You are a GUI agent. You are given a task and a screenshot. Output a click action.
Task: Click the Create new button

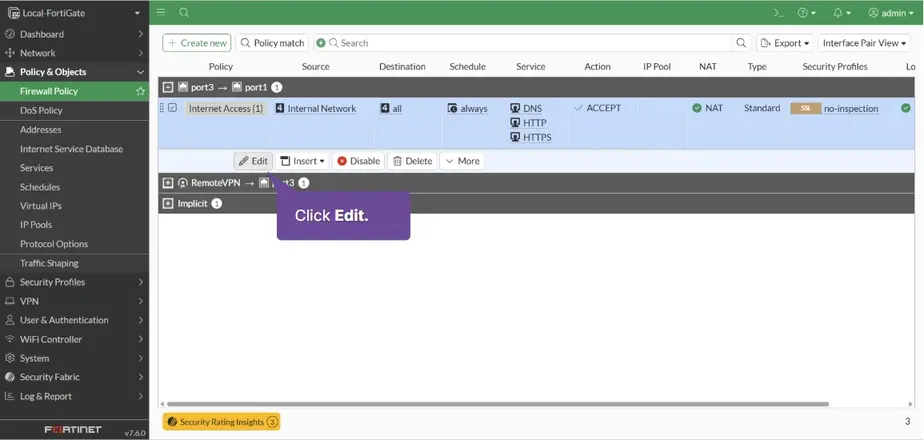(197, 43)
